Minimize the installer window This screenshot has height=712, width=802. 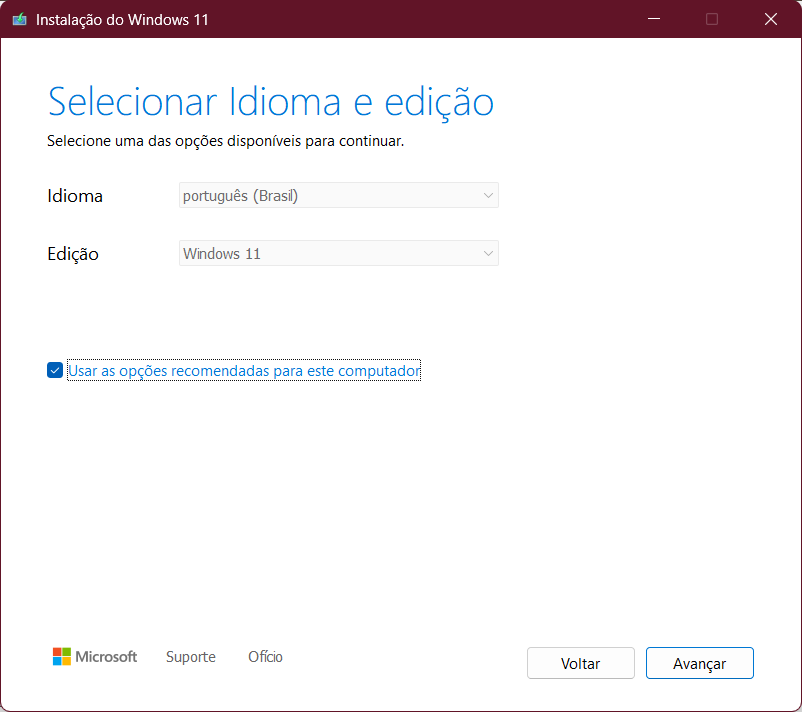[x=653, y=18]
